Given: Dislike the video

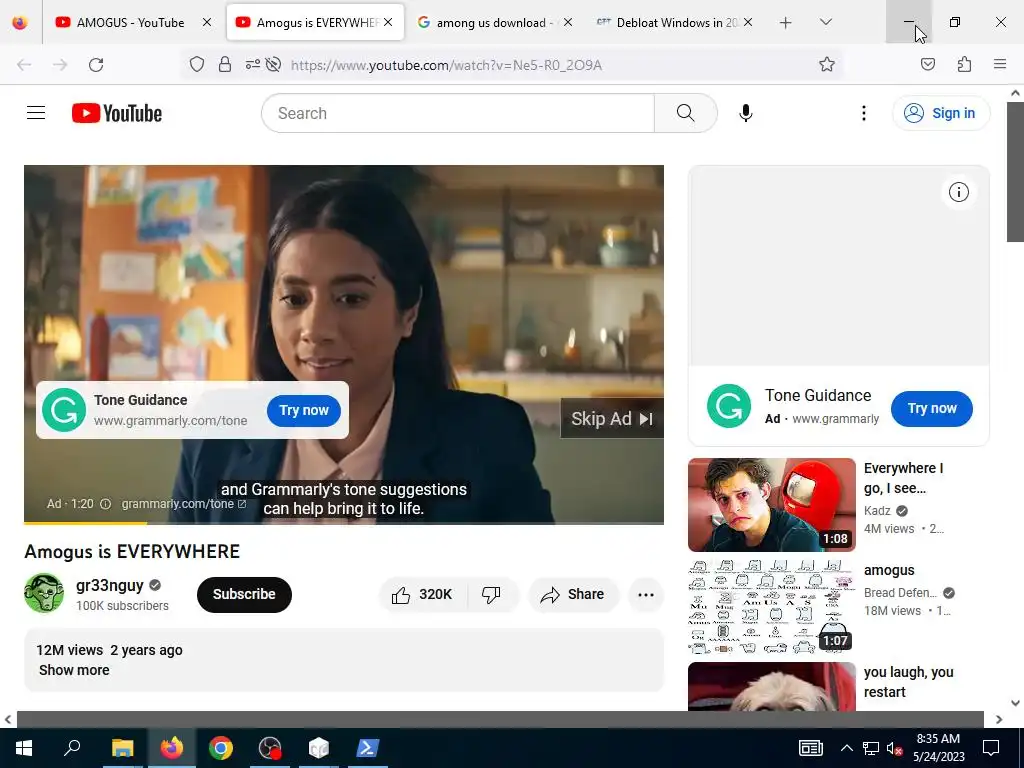Looking at the screenshot, I should (x=491, y=594).
